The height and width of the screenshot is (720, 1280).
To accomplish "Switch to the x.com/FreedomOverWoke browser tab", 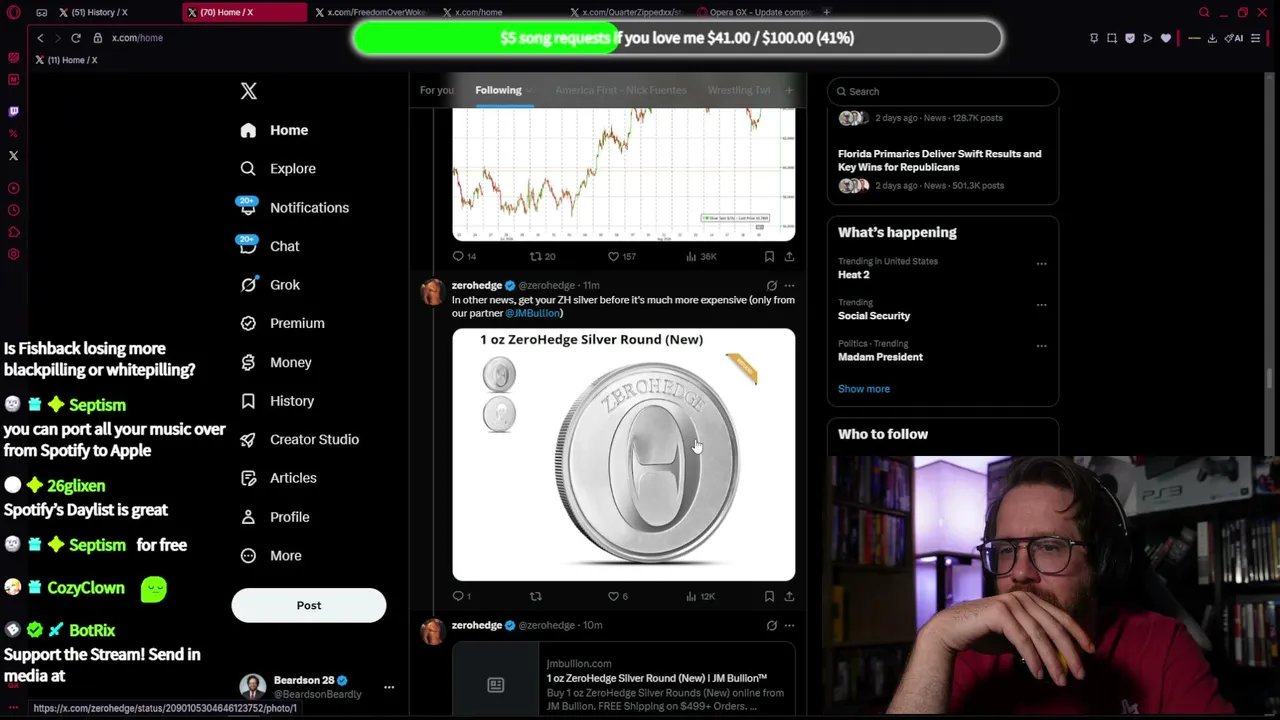I will [370, 13].
